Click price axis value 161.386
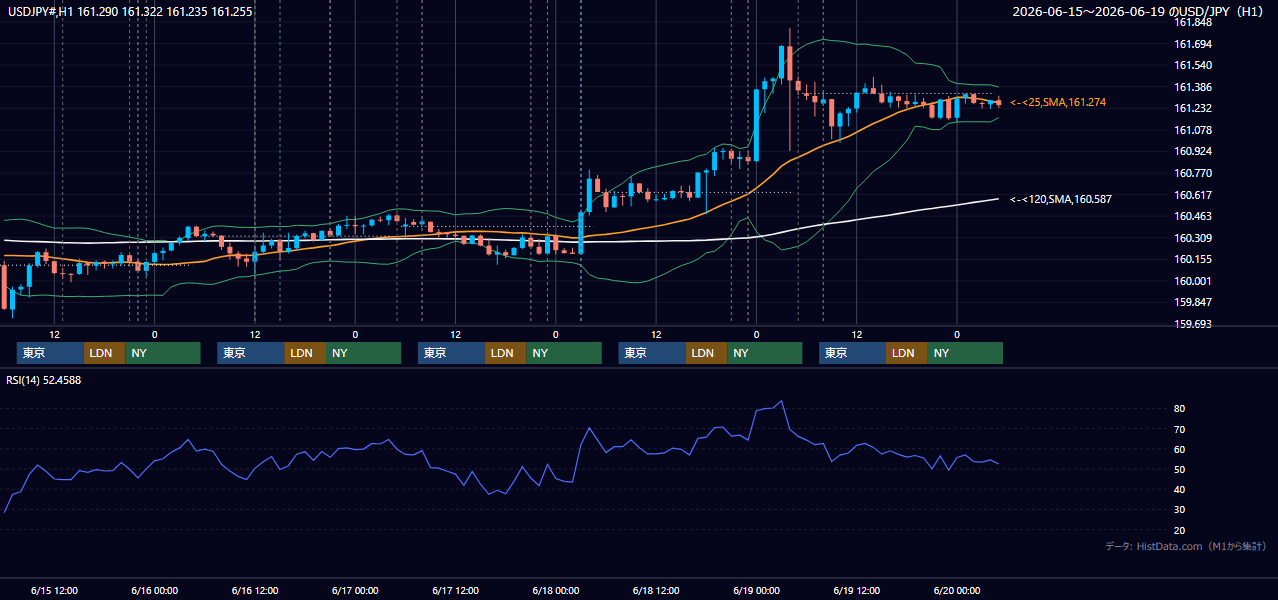 (x=1193, y=87)
